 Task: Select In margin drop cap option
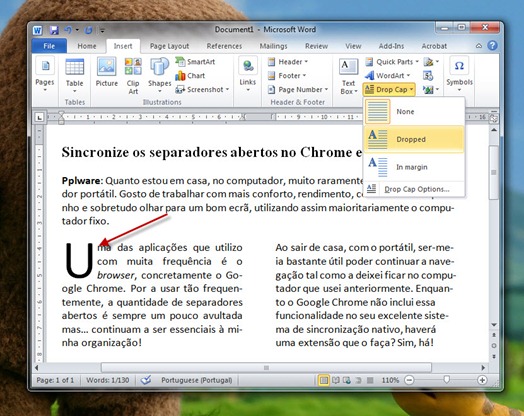point(414,167)
